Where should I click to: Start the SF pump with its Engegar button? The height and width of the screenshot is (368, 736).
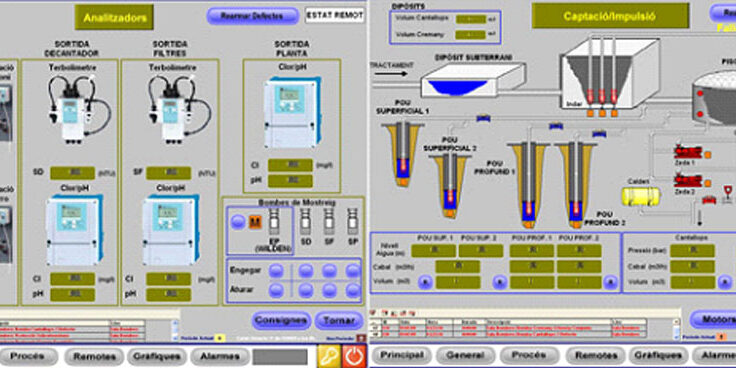pyautogui.click(x=330, y=271)
